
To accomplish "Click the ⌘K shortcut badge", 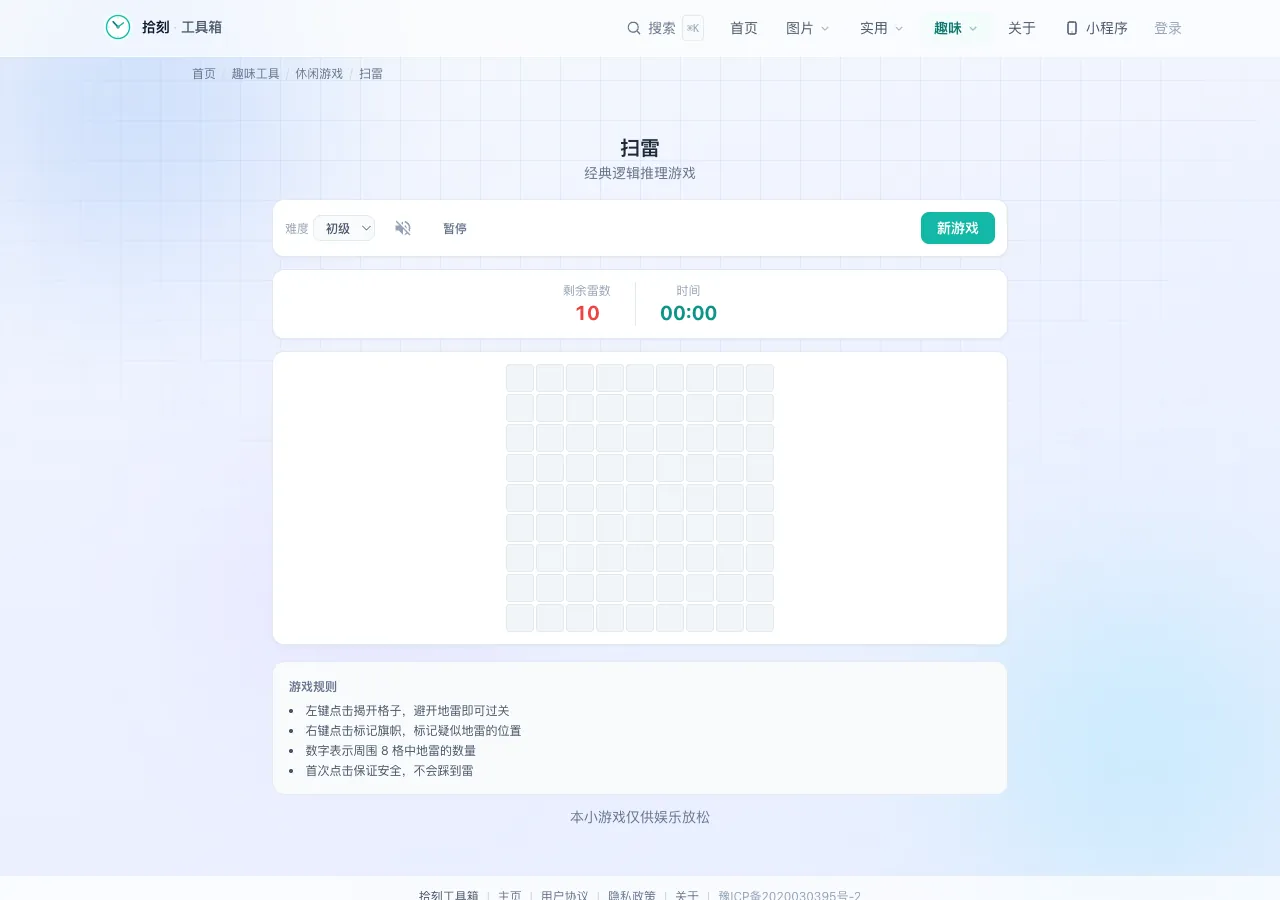I will [693, 28].
